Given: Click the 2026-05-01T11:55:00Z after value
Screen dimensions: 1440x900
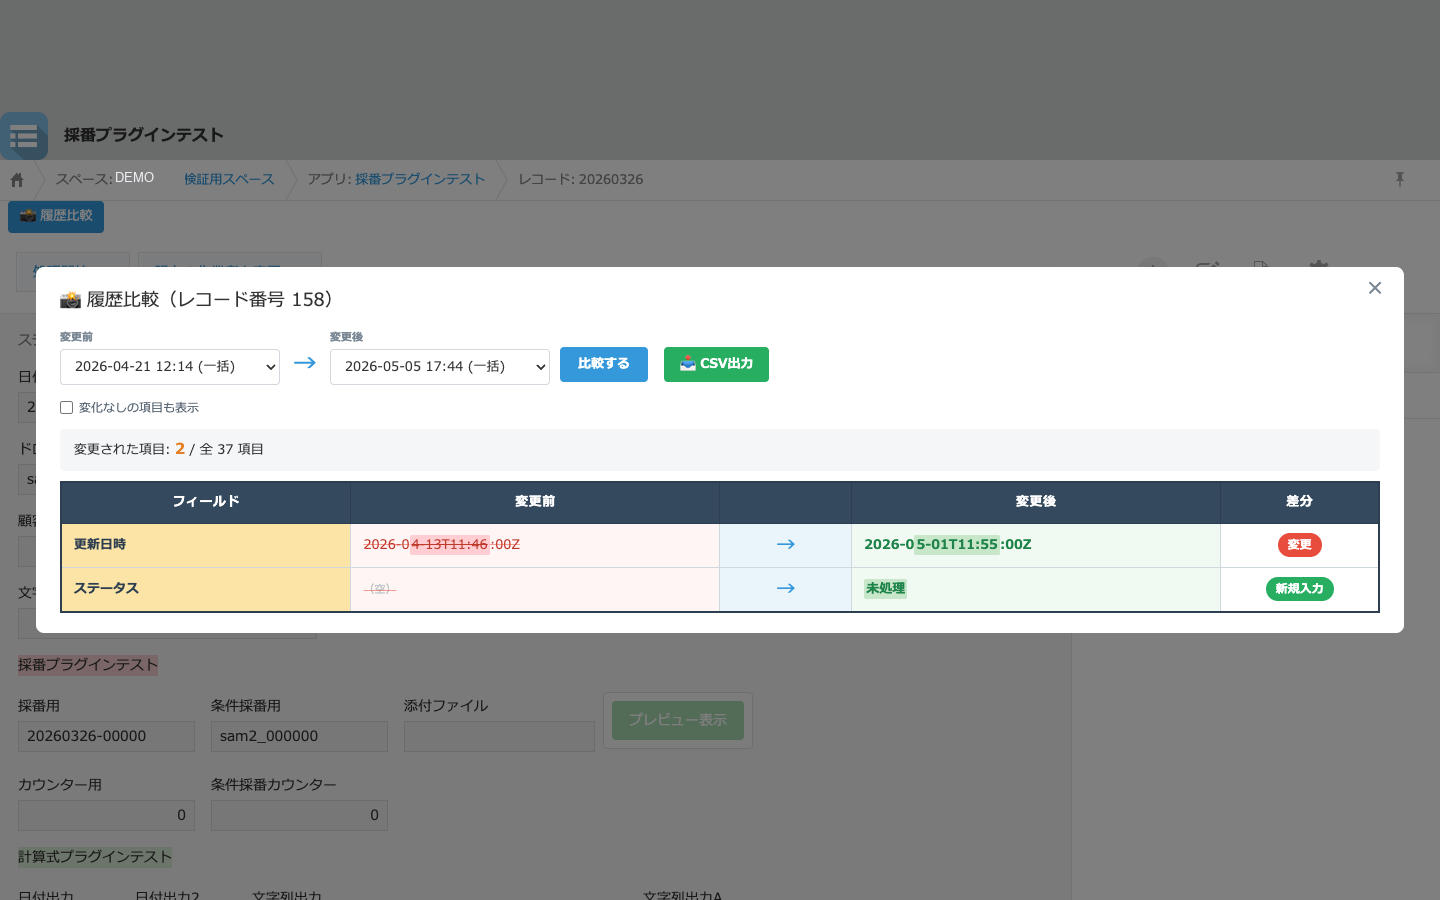Looking at the screenshot, I should pyautogui.click(x=948, y=545).
